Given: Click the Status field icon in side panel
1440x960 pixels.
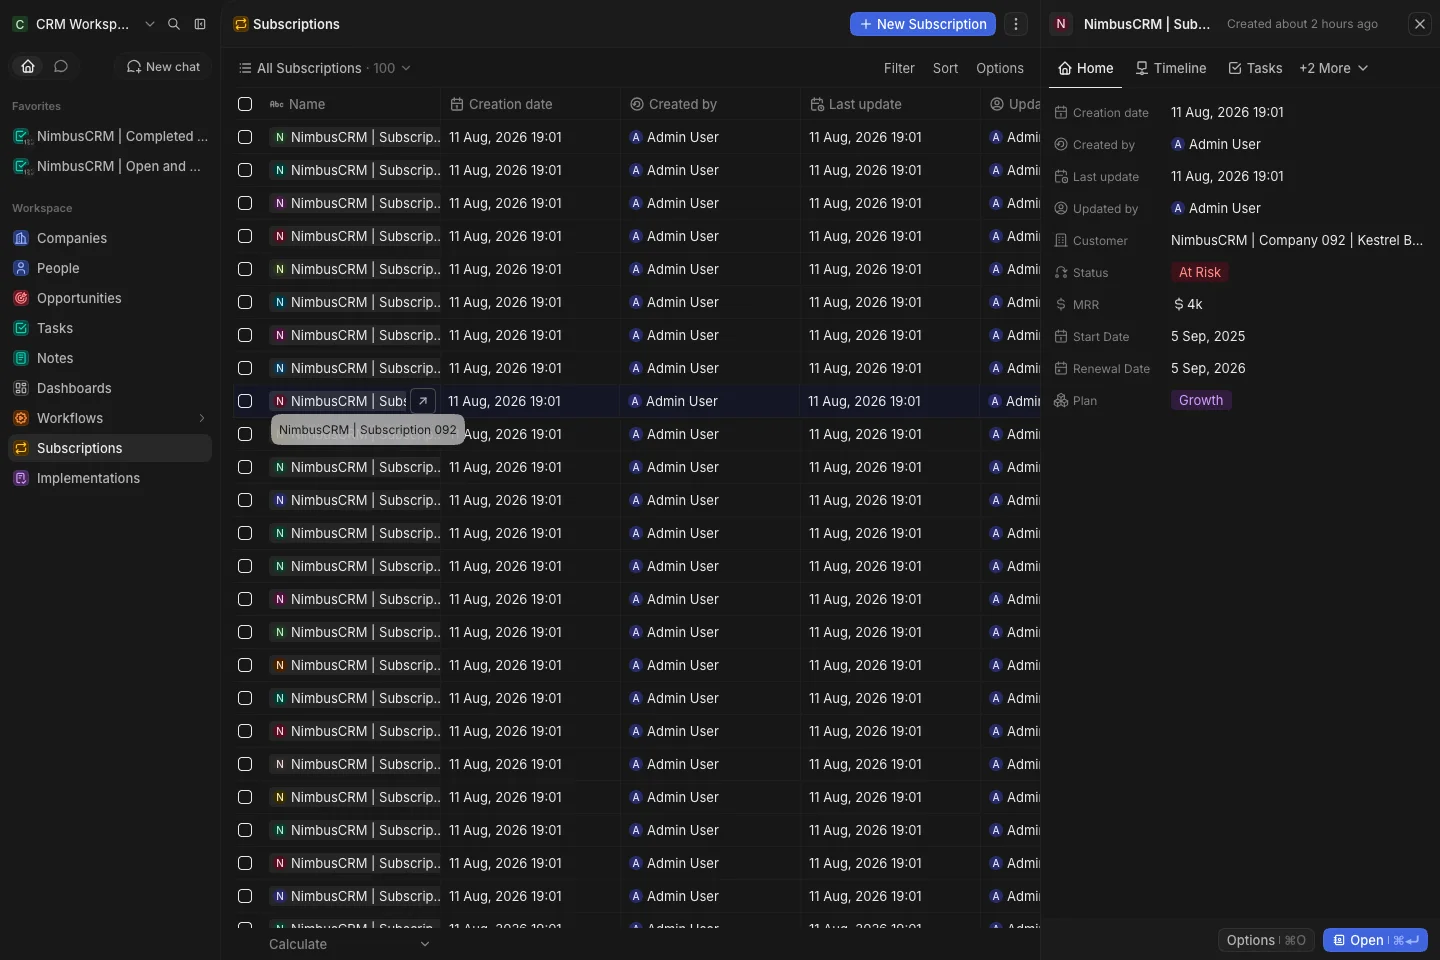Looking at the screenshot, I should coord(1061,272).
